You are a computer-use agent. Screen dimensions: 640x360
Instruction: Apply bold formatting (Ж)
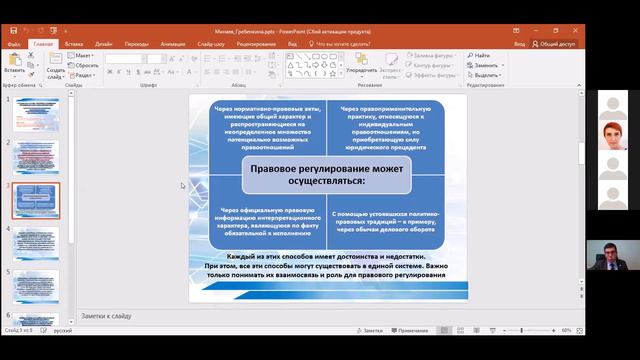(109, 72)
